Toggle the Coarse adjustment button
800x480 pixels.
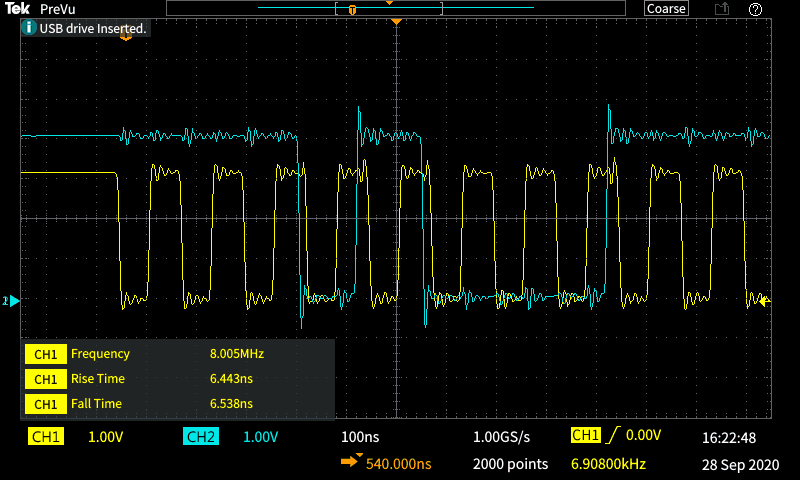(666, 9)
